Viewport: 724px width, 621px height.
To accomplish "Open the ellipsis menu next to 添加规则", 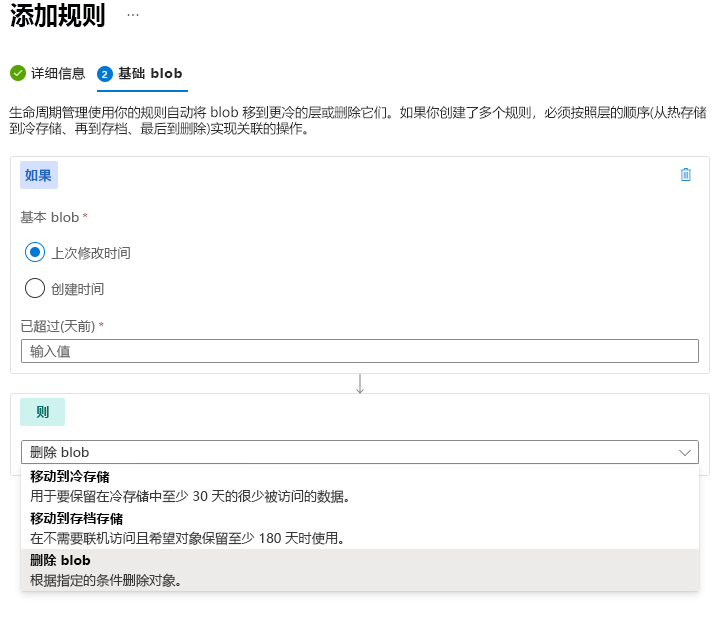I will pyautogui.click(x=133, y=15).
